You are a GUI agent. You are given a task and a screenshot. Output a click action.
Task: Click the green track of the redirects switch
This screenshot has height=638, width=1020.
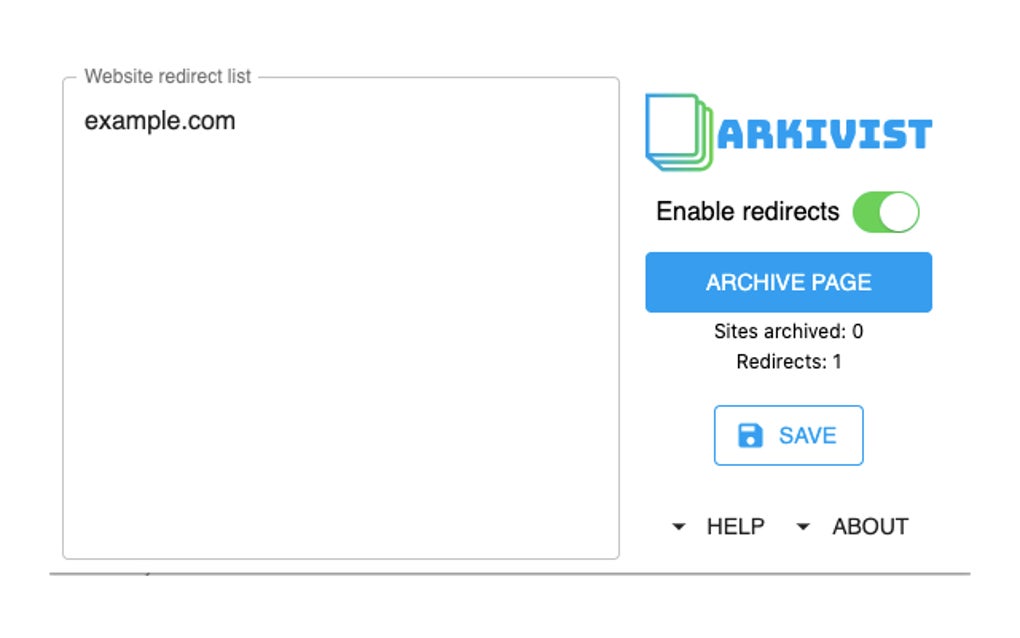point(868,212)
